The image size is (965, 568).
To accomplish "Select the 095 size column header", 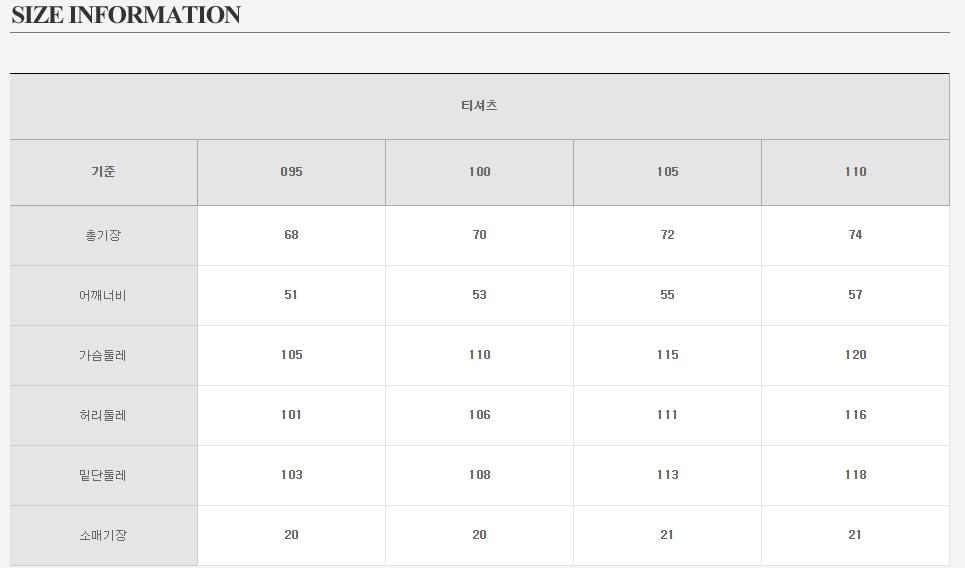I will (x=291, y=172).
